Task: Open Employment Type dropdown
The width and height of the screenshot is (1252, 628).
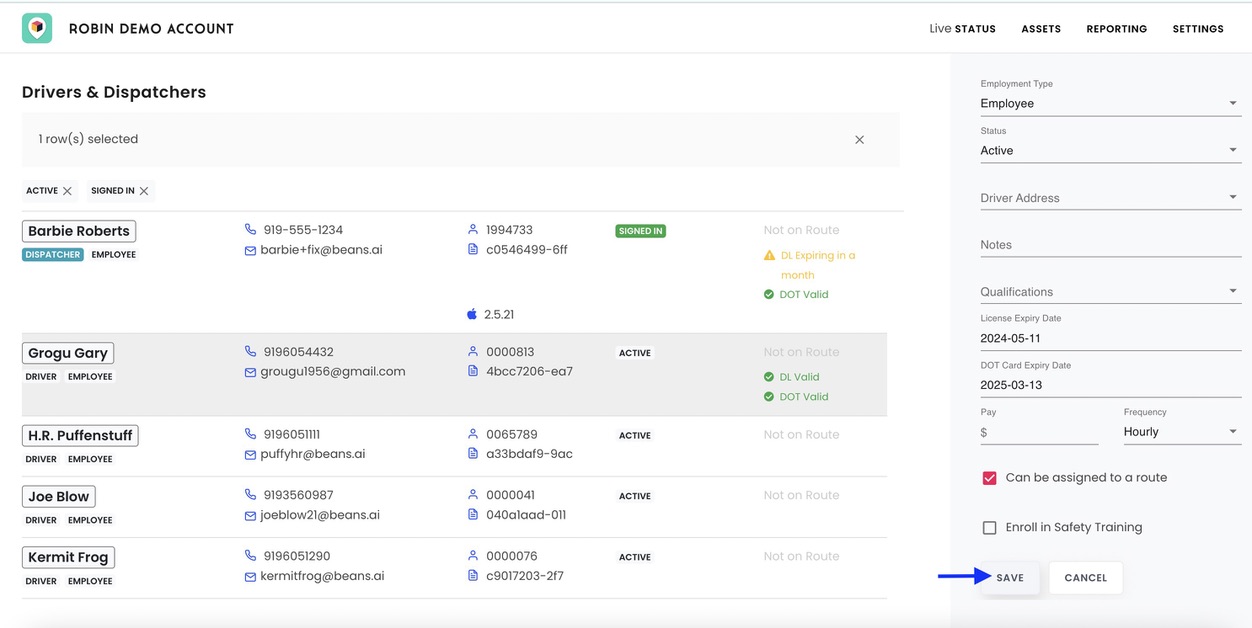Action: coord(1110,103)
